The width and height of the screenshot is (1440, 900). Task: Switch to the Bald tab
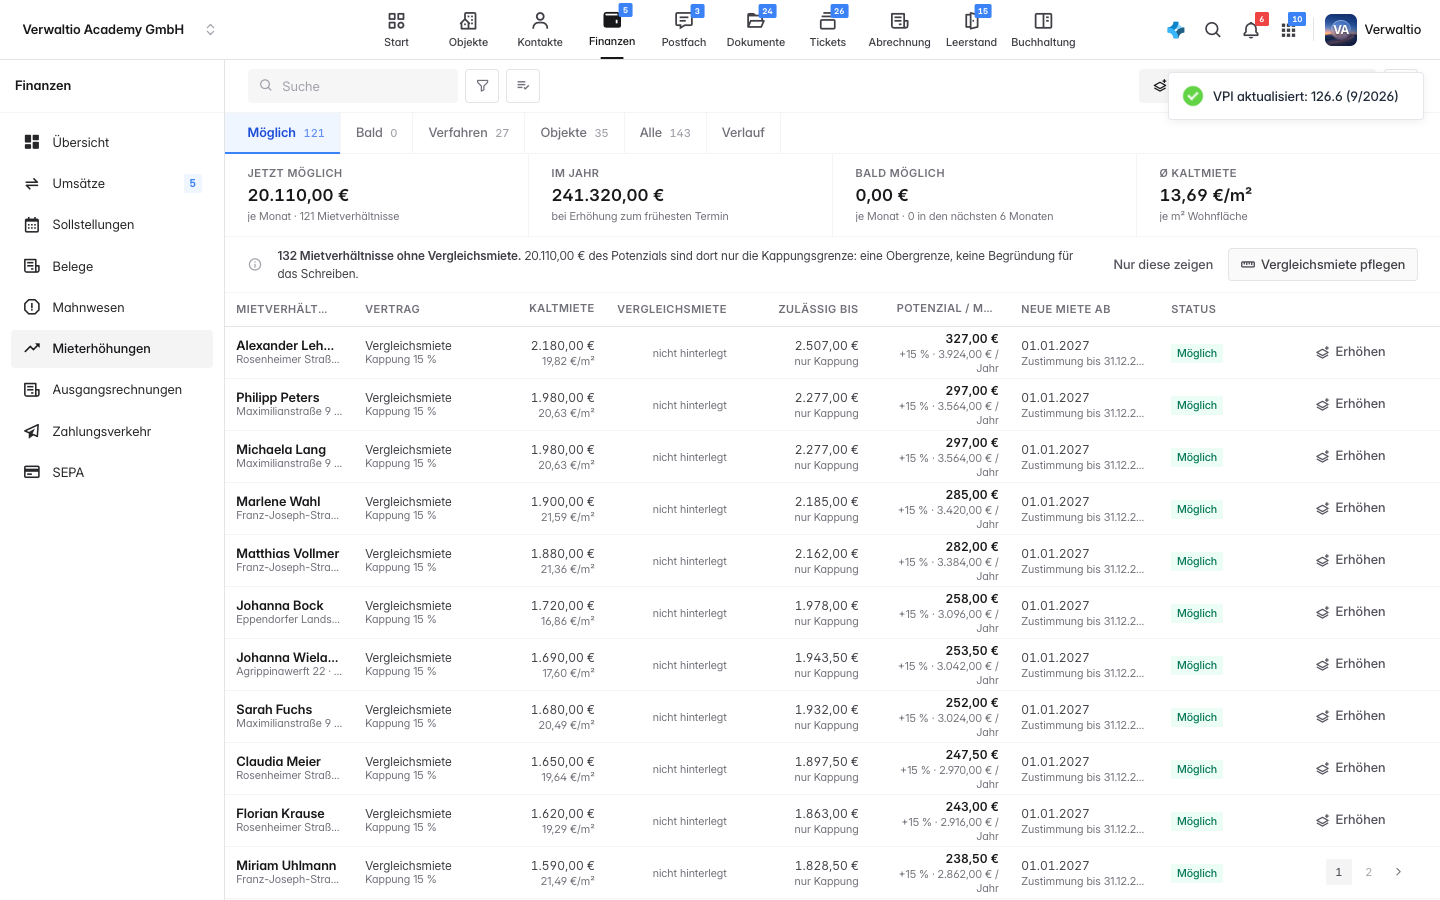click(x=376, y=133)
